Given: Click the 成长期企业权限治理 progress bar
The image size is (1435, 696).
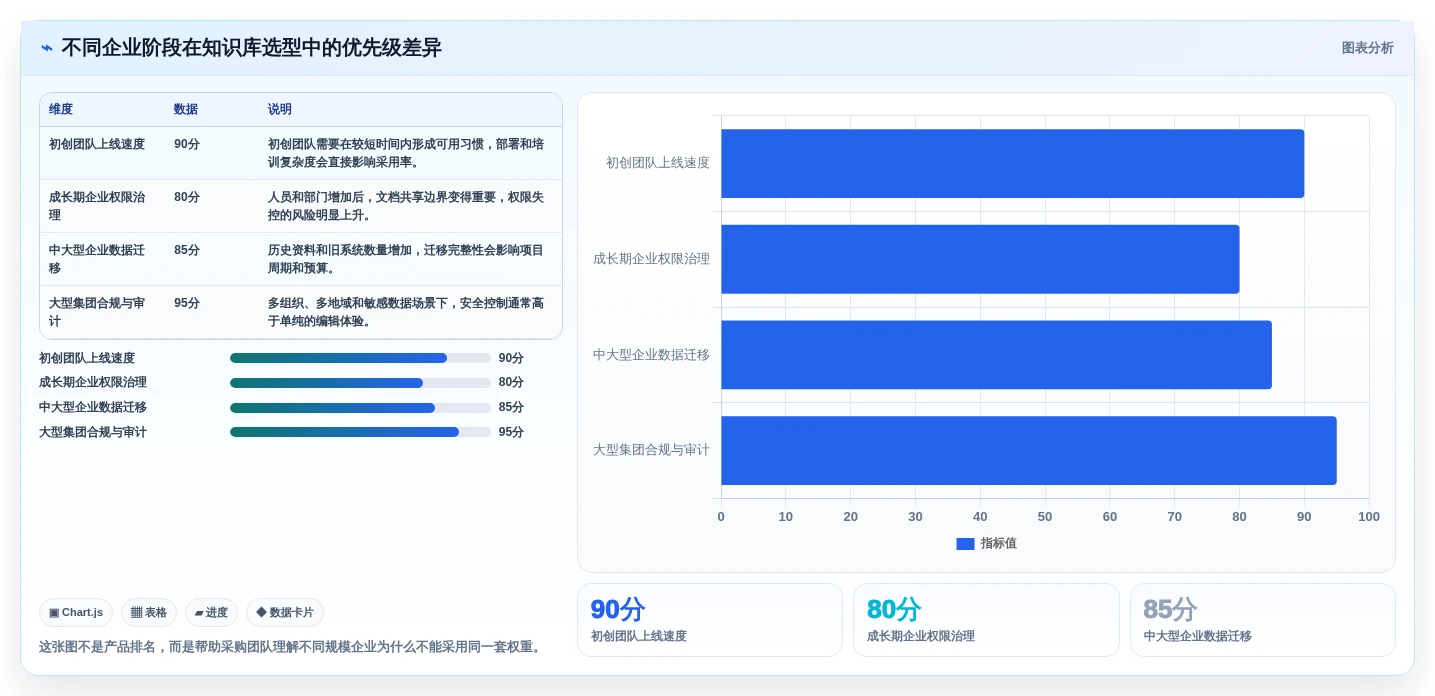Looking at the screenshot, I should click(360, 382).
